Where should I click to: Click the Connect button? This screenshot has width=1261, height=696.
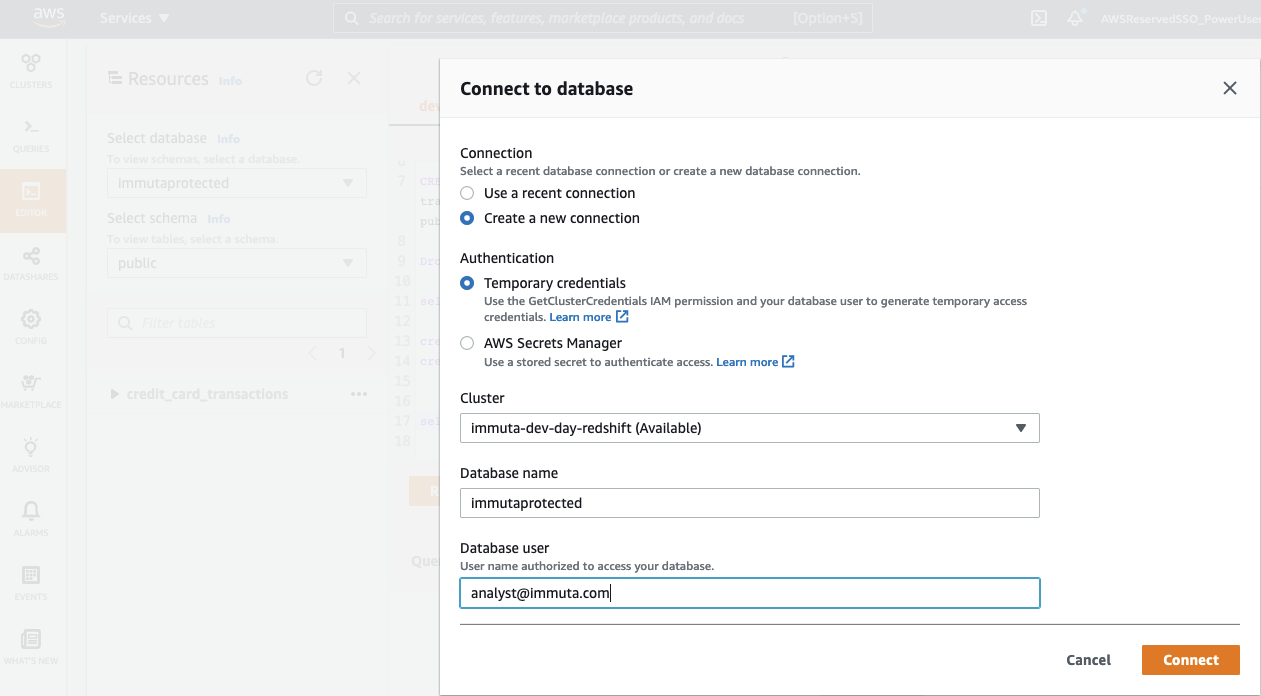tap(1191, 660)
